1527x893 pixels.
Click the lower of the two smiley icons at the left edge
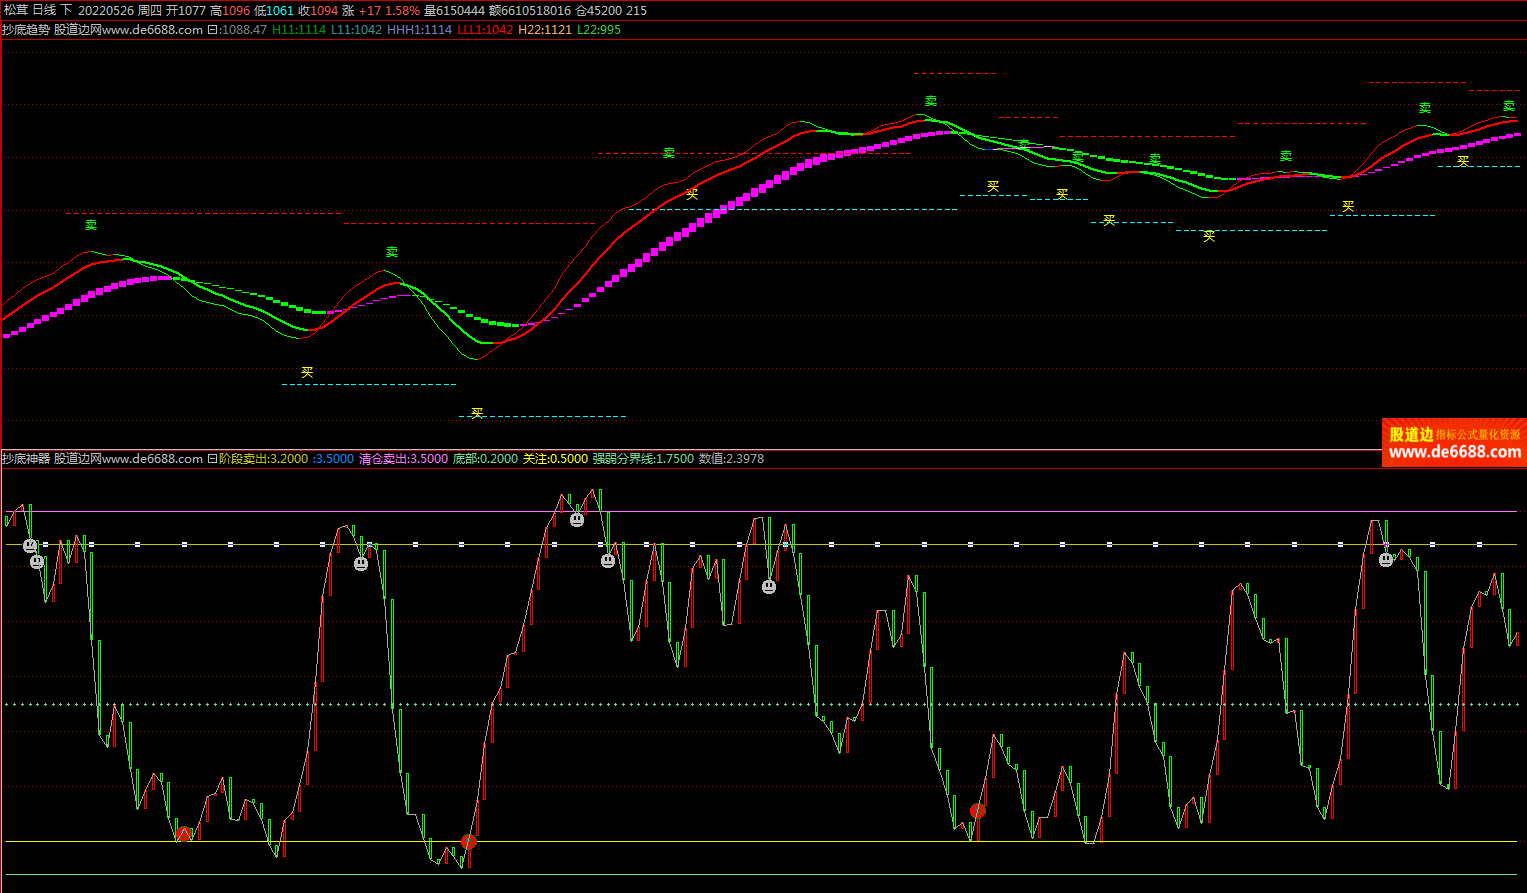[37, 562]
